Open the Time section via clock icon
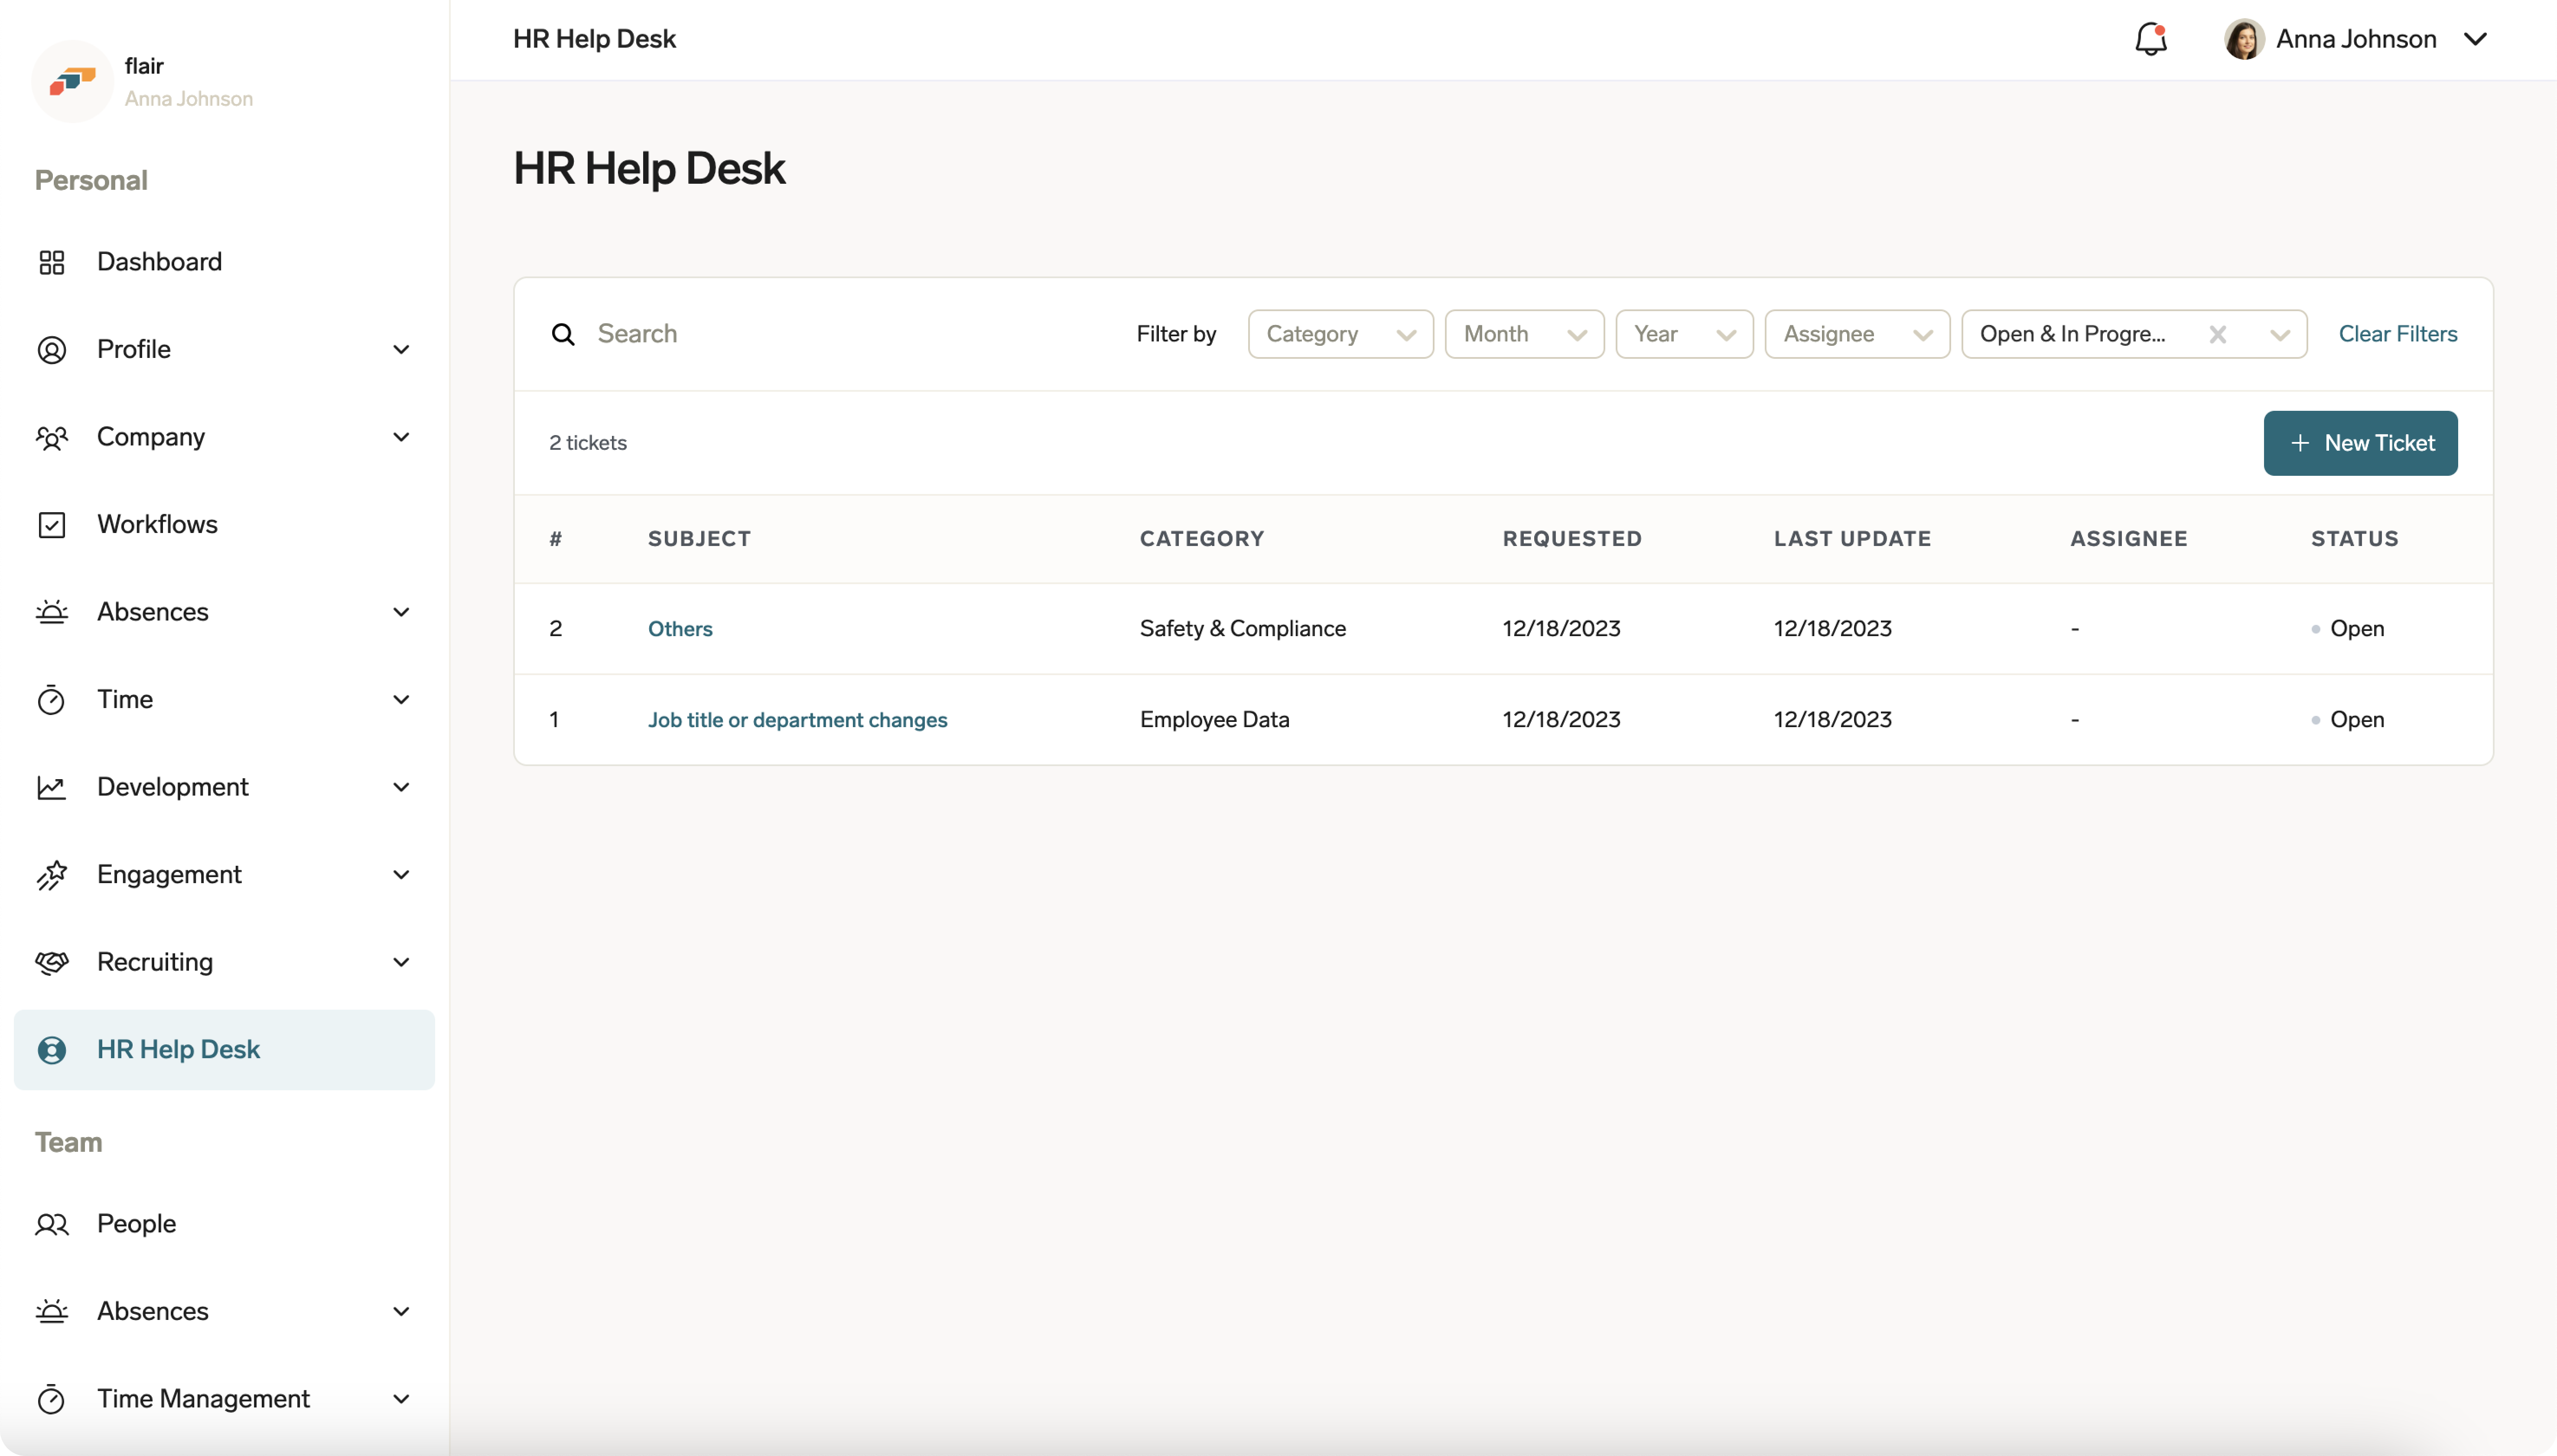 (53, 699)
